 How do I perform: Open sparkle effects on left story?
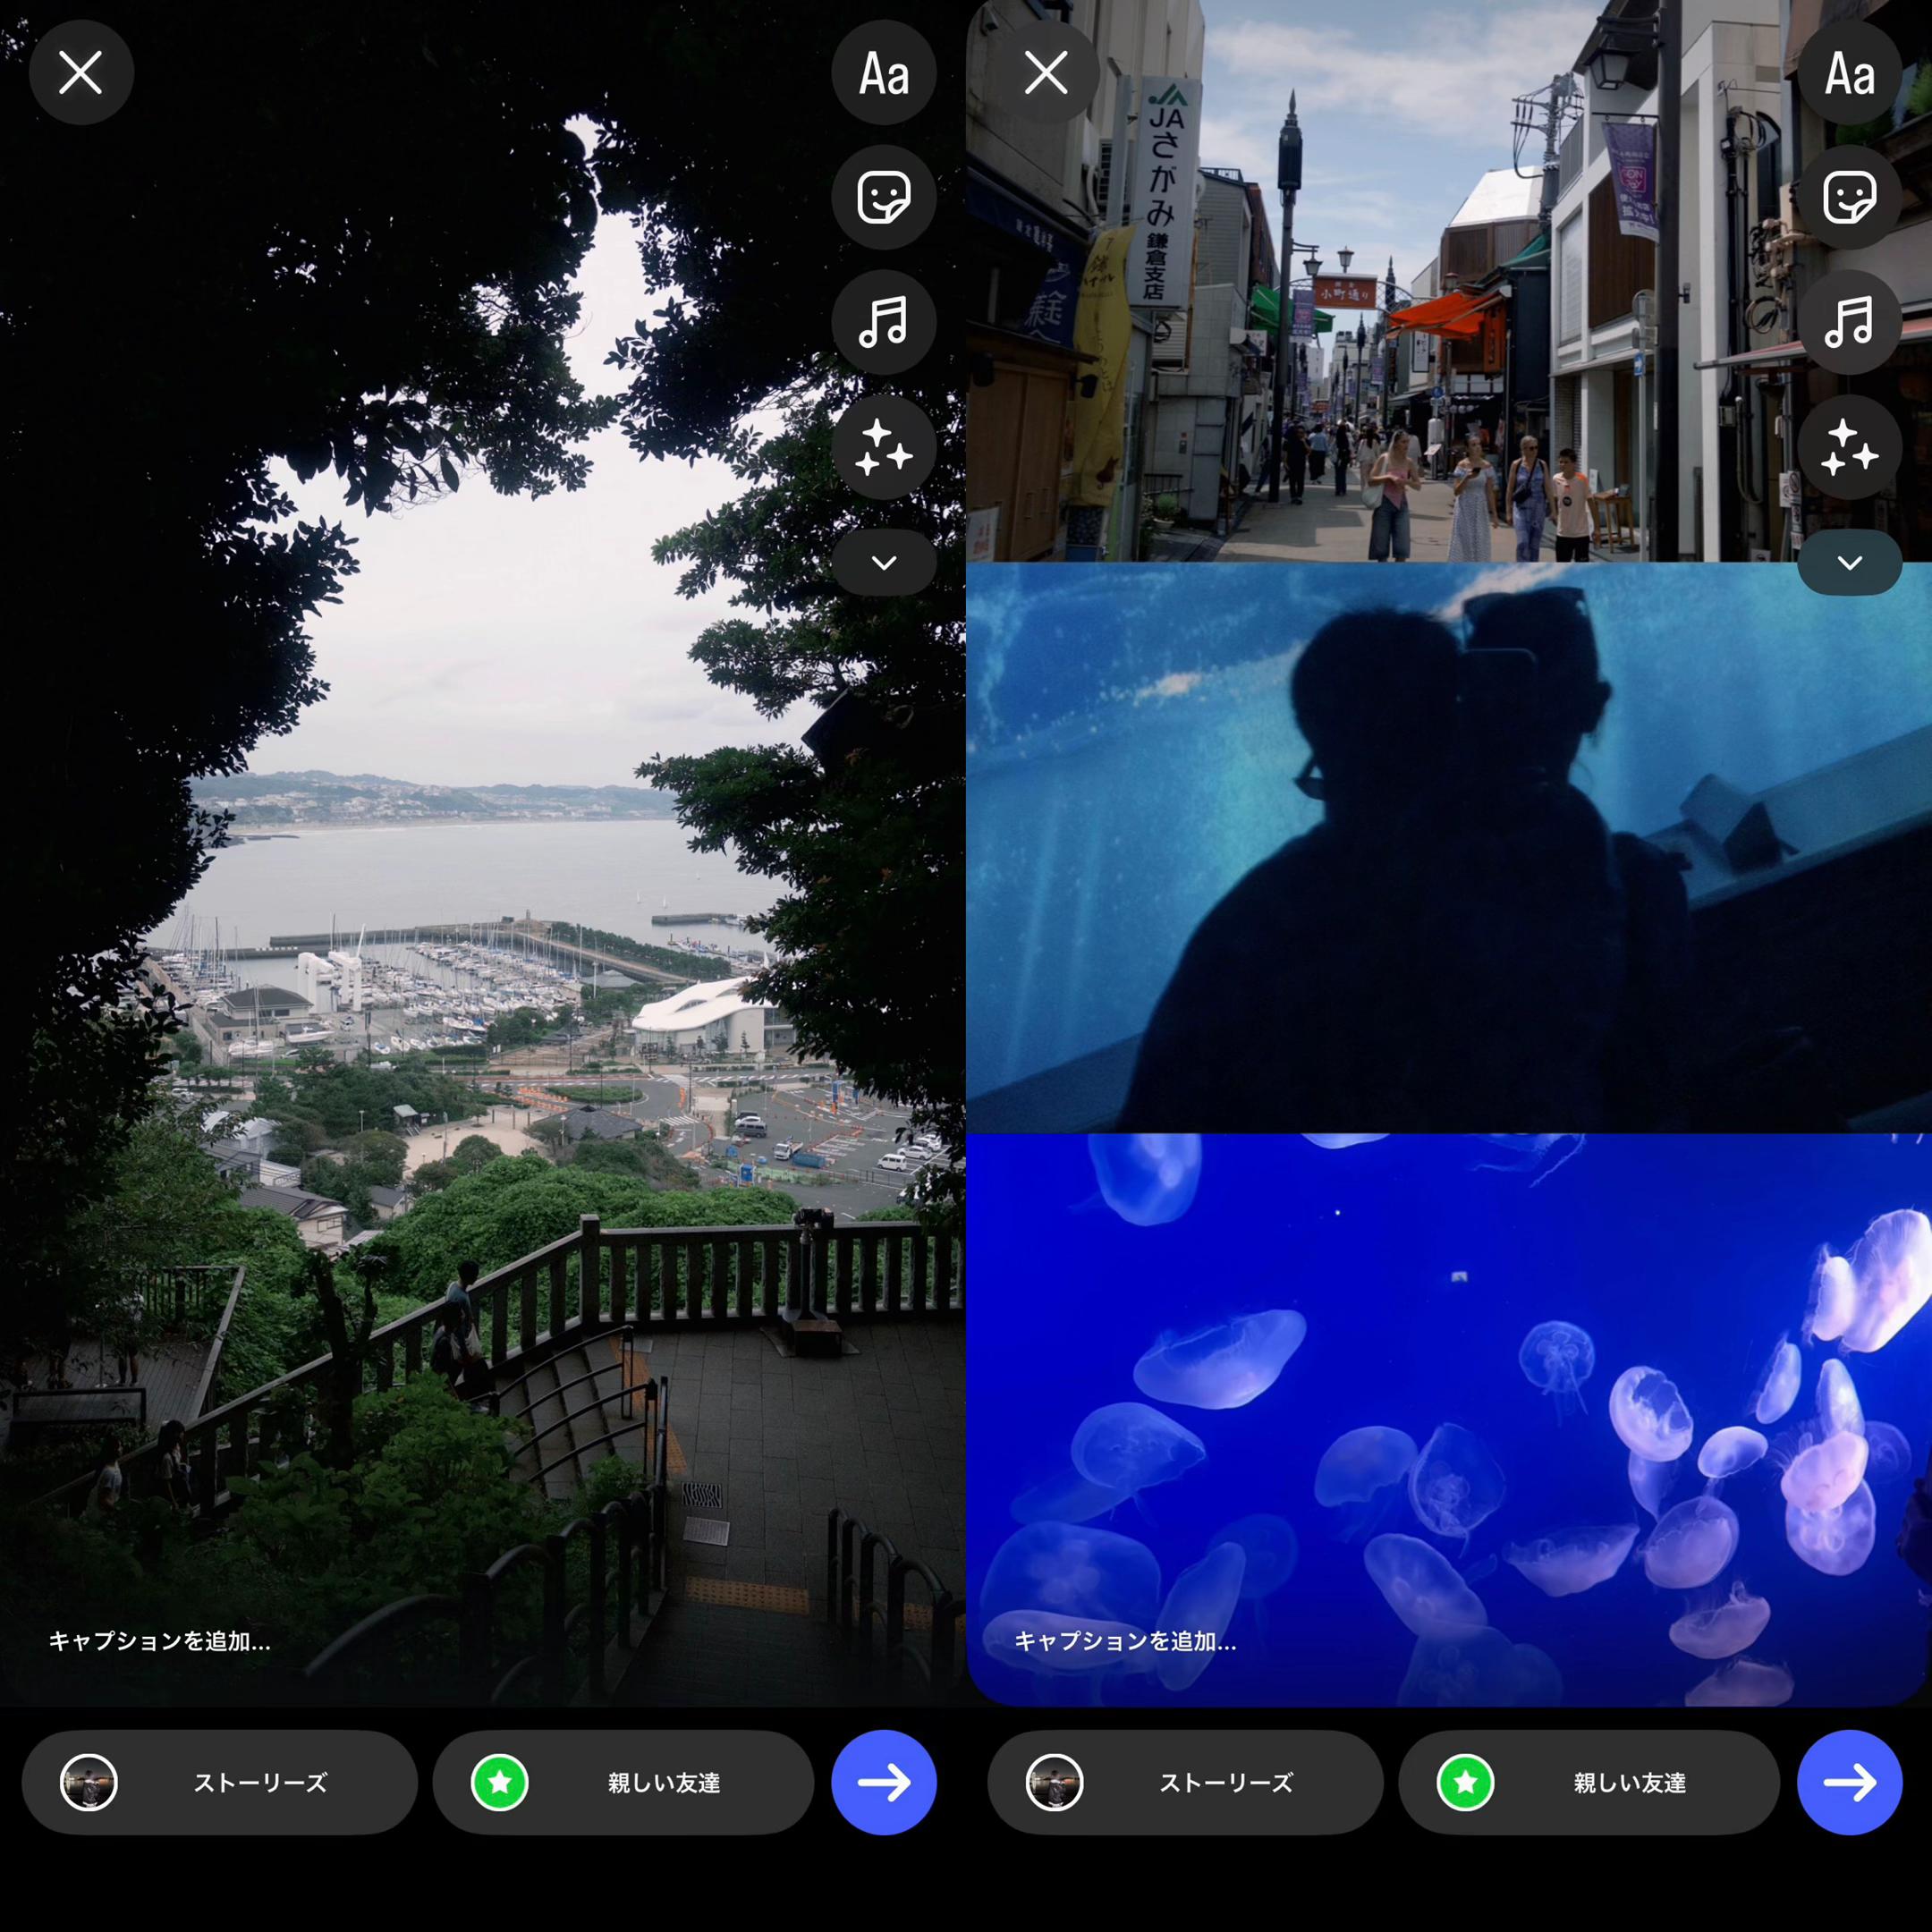click(884, 447)
